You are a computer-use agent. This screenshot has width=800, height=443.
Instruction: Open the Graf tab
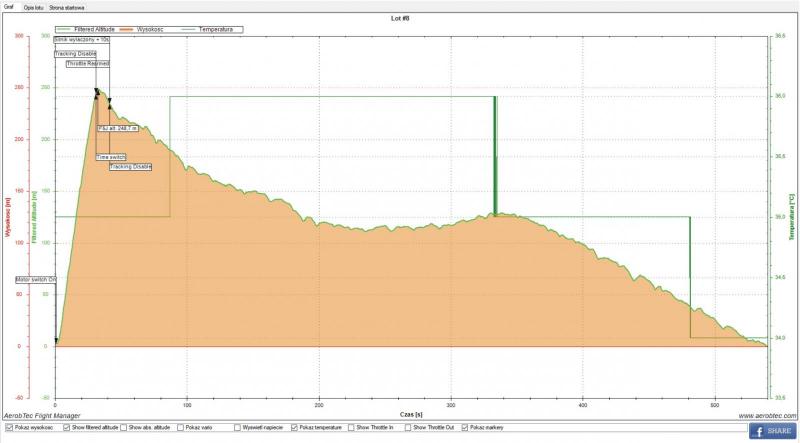click(x=9, y=6)
